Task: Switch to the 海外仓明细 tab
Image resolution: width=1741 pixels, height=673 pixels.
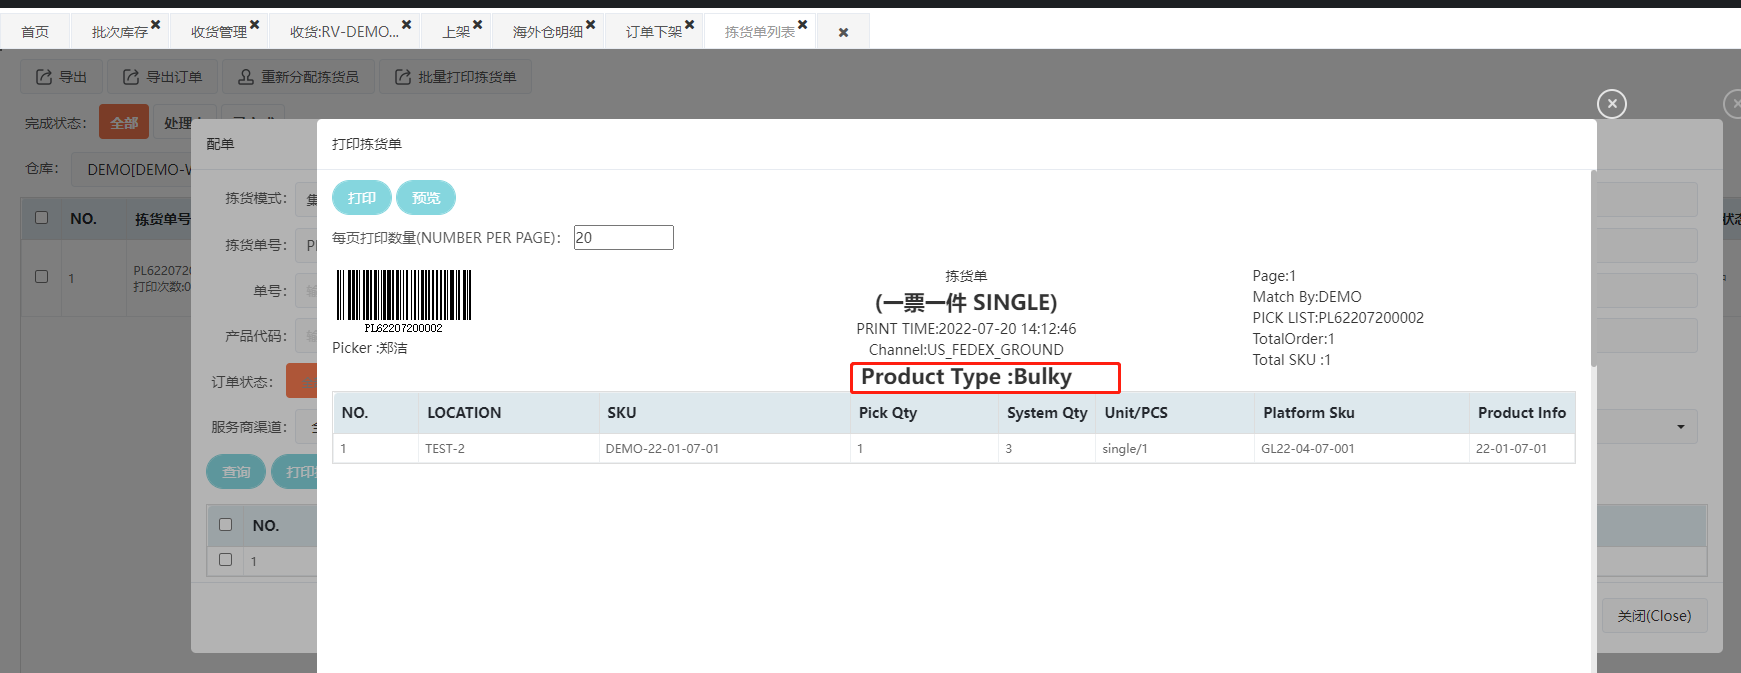Action: point(548,32)
